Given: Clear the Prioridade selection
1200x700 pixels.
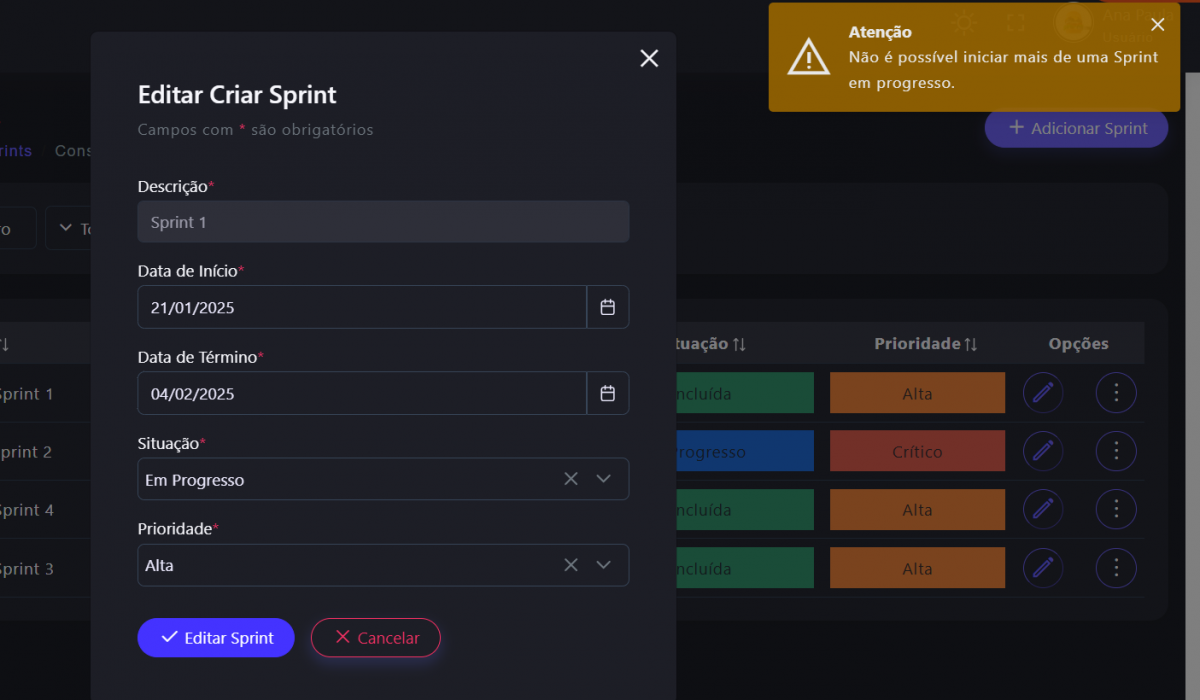Looking at the screenshot, I should [571, 565].
